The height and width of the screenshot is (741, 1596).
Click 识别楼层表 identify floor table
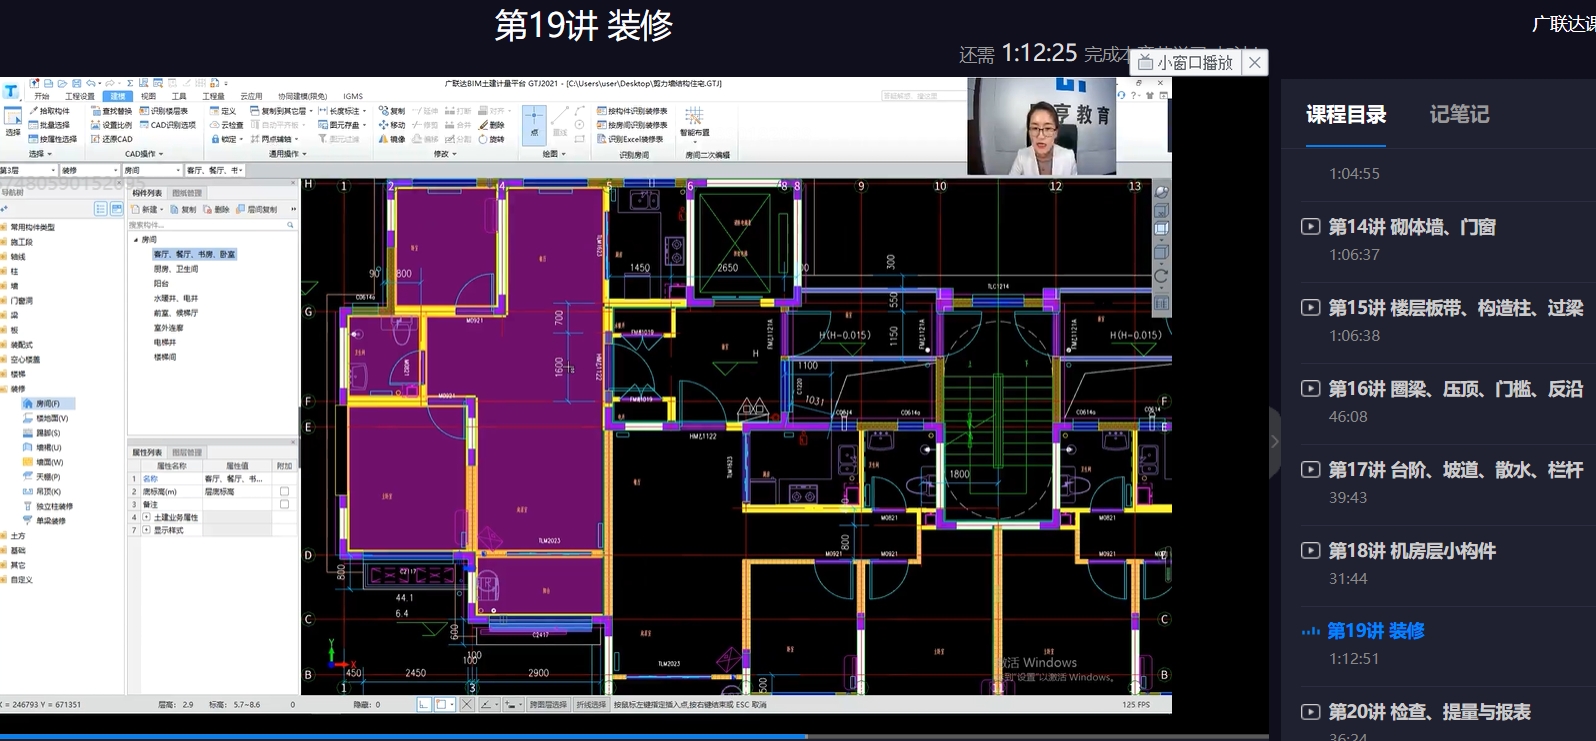165,111
